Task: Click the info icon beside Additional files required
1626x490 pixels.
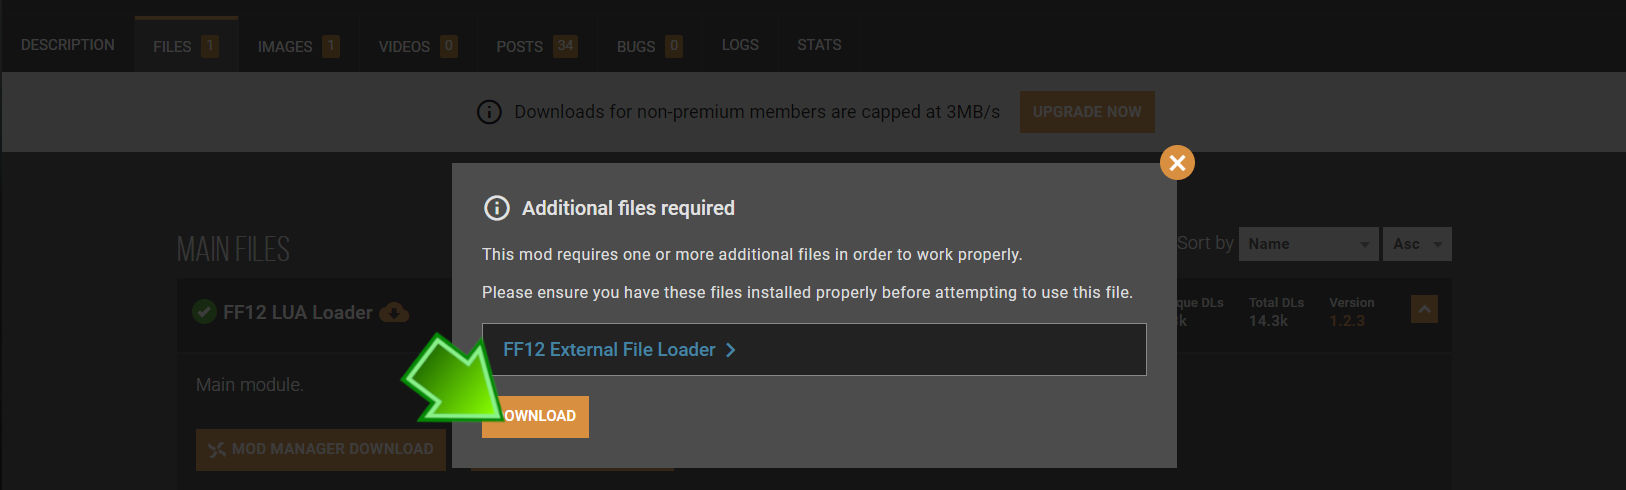Action: (497, 208)
